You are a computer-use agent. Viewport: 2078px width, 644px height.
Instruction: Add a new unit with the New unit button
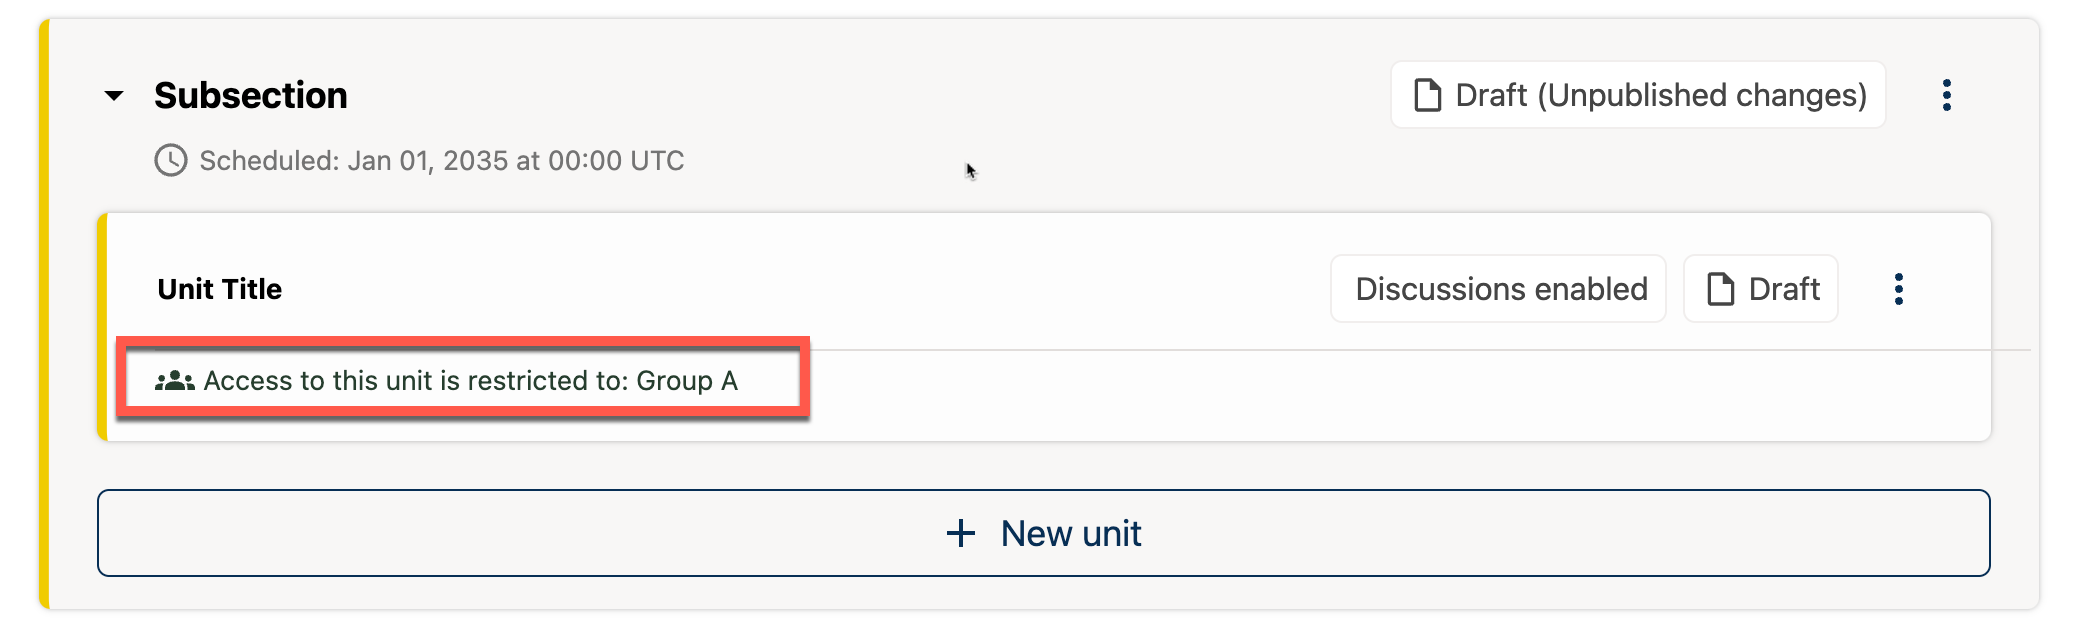point(1070,533)
